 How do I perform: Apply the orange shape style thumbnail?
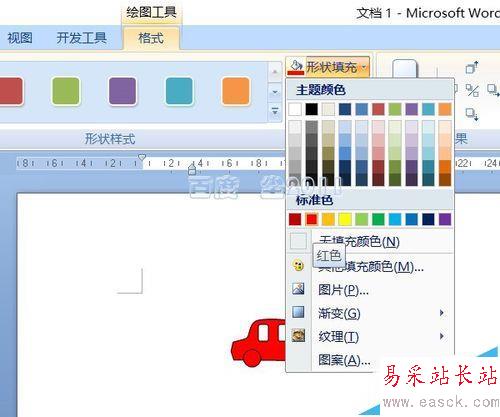pyautogui.click(x=236, y=91)
